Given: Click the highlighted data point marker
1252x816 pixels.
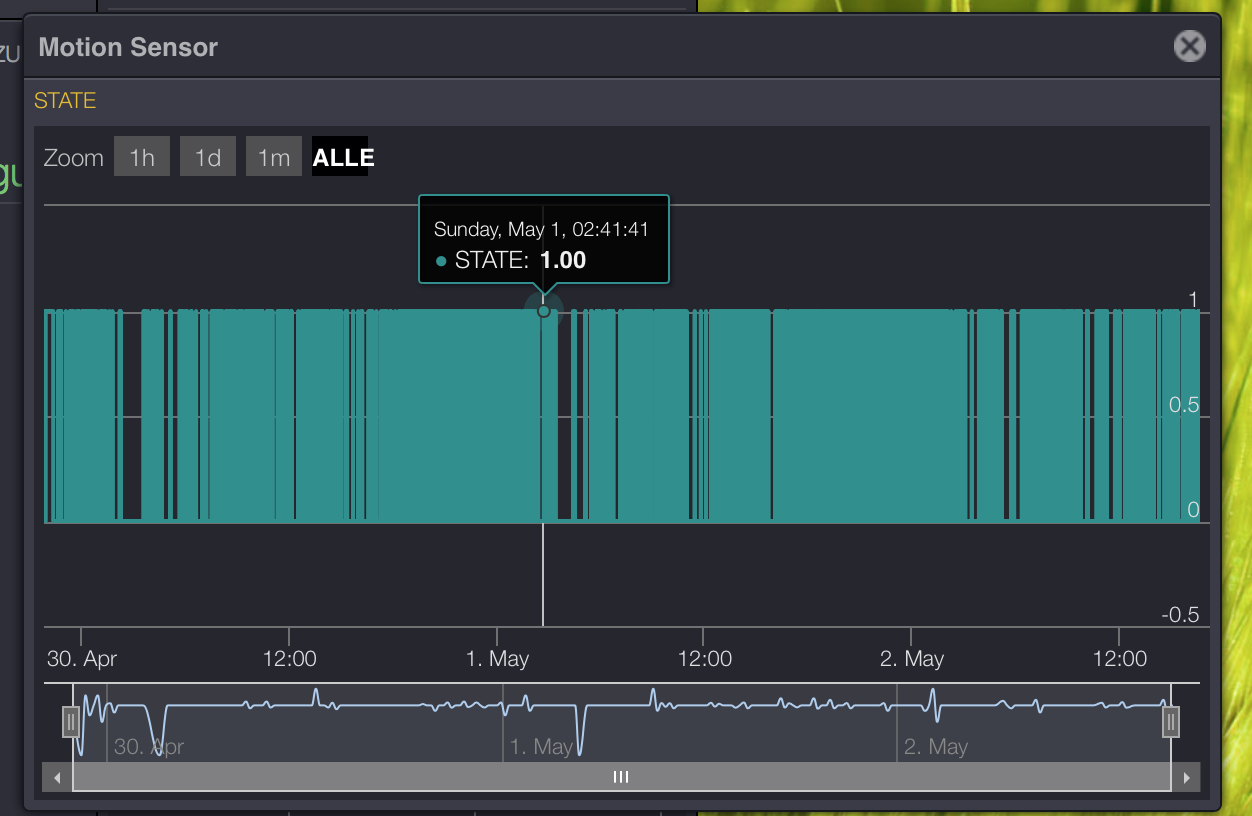Looking at the screenshot, I should (543, 311).
